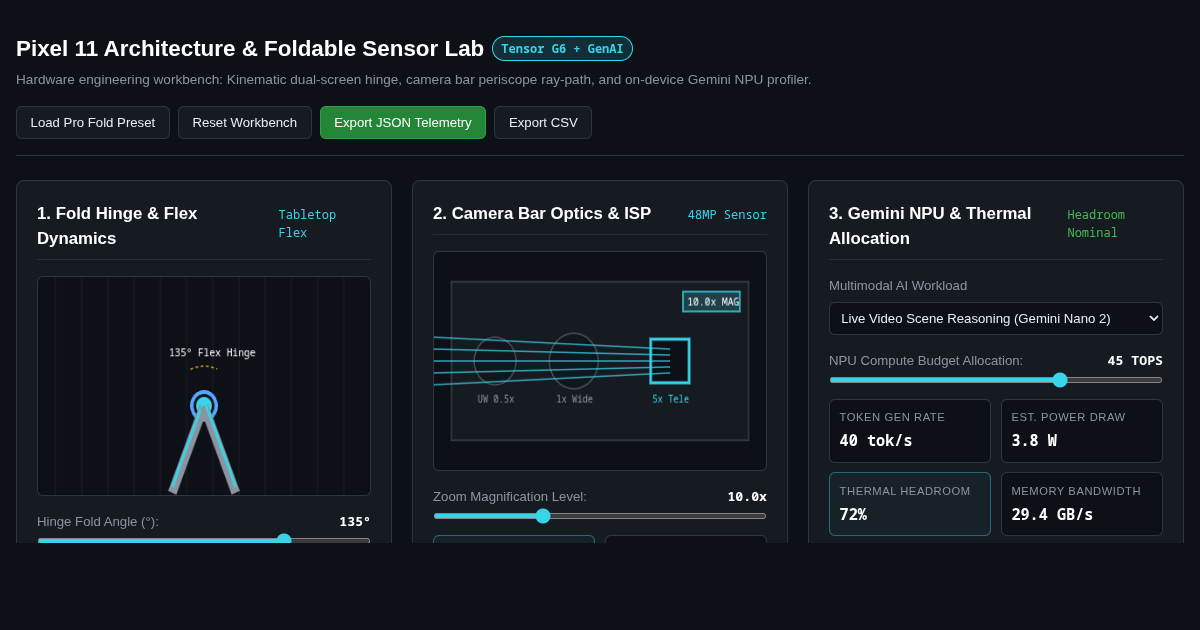This screenshot has width=1200, height=630.
Task: Click the Pixel 11 Architecture page title
Action: [x=250, y=48]
